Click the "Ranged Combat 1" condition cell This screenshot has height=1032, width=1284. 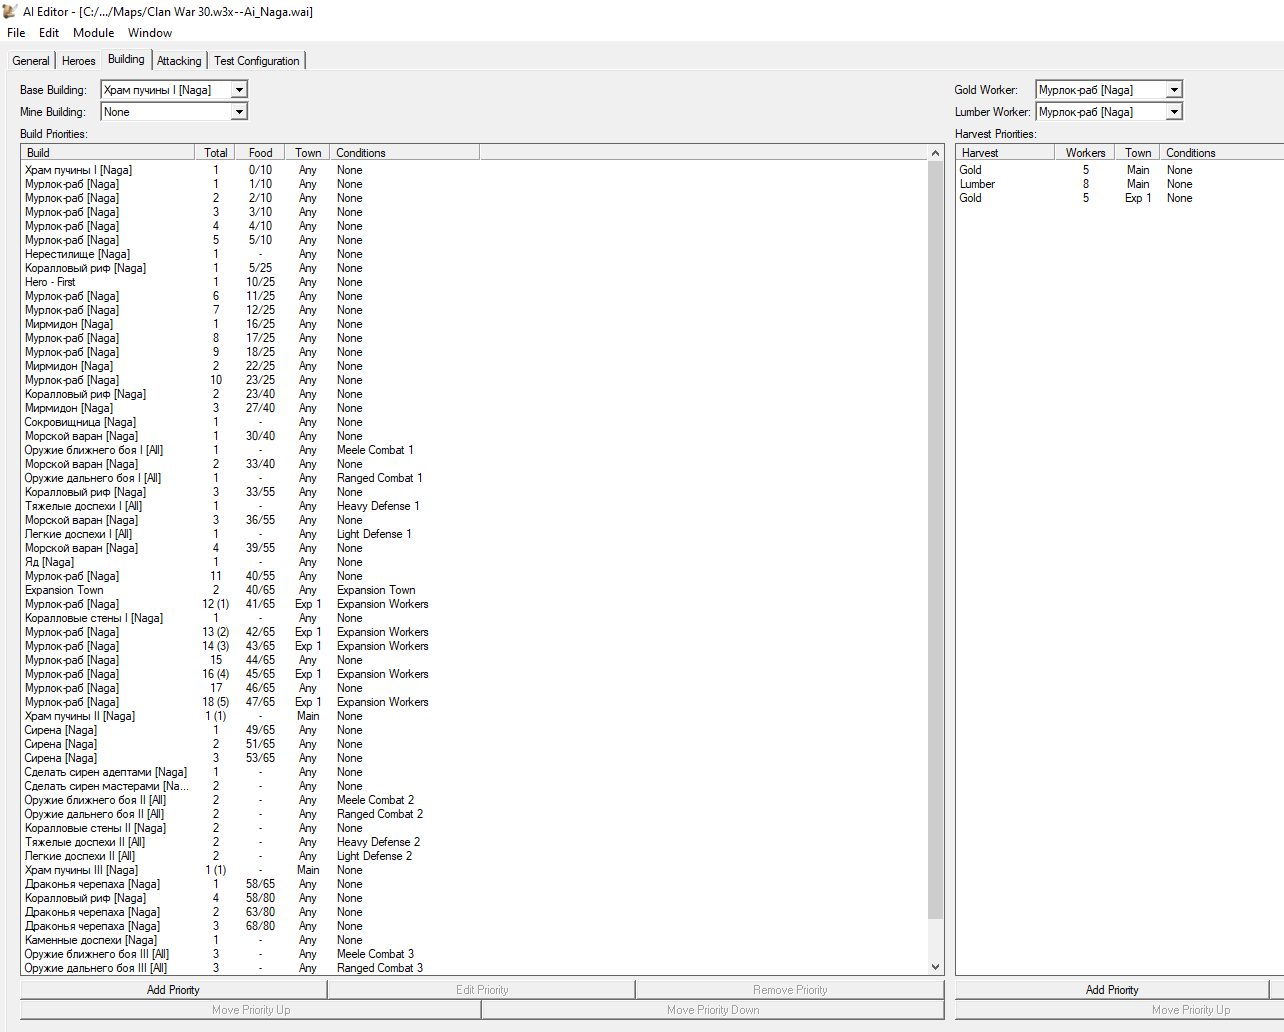tap(379, 478)
